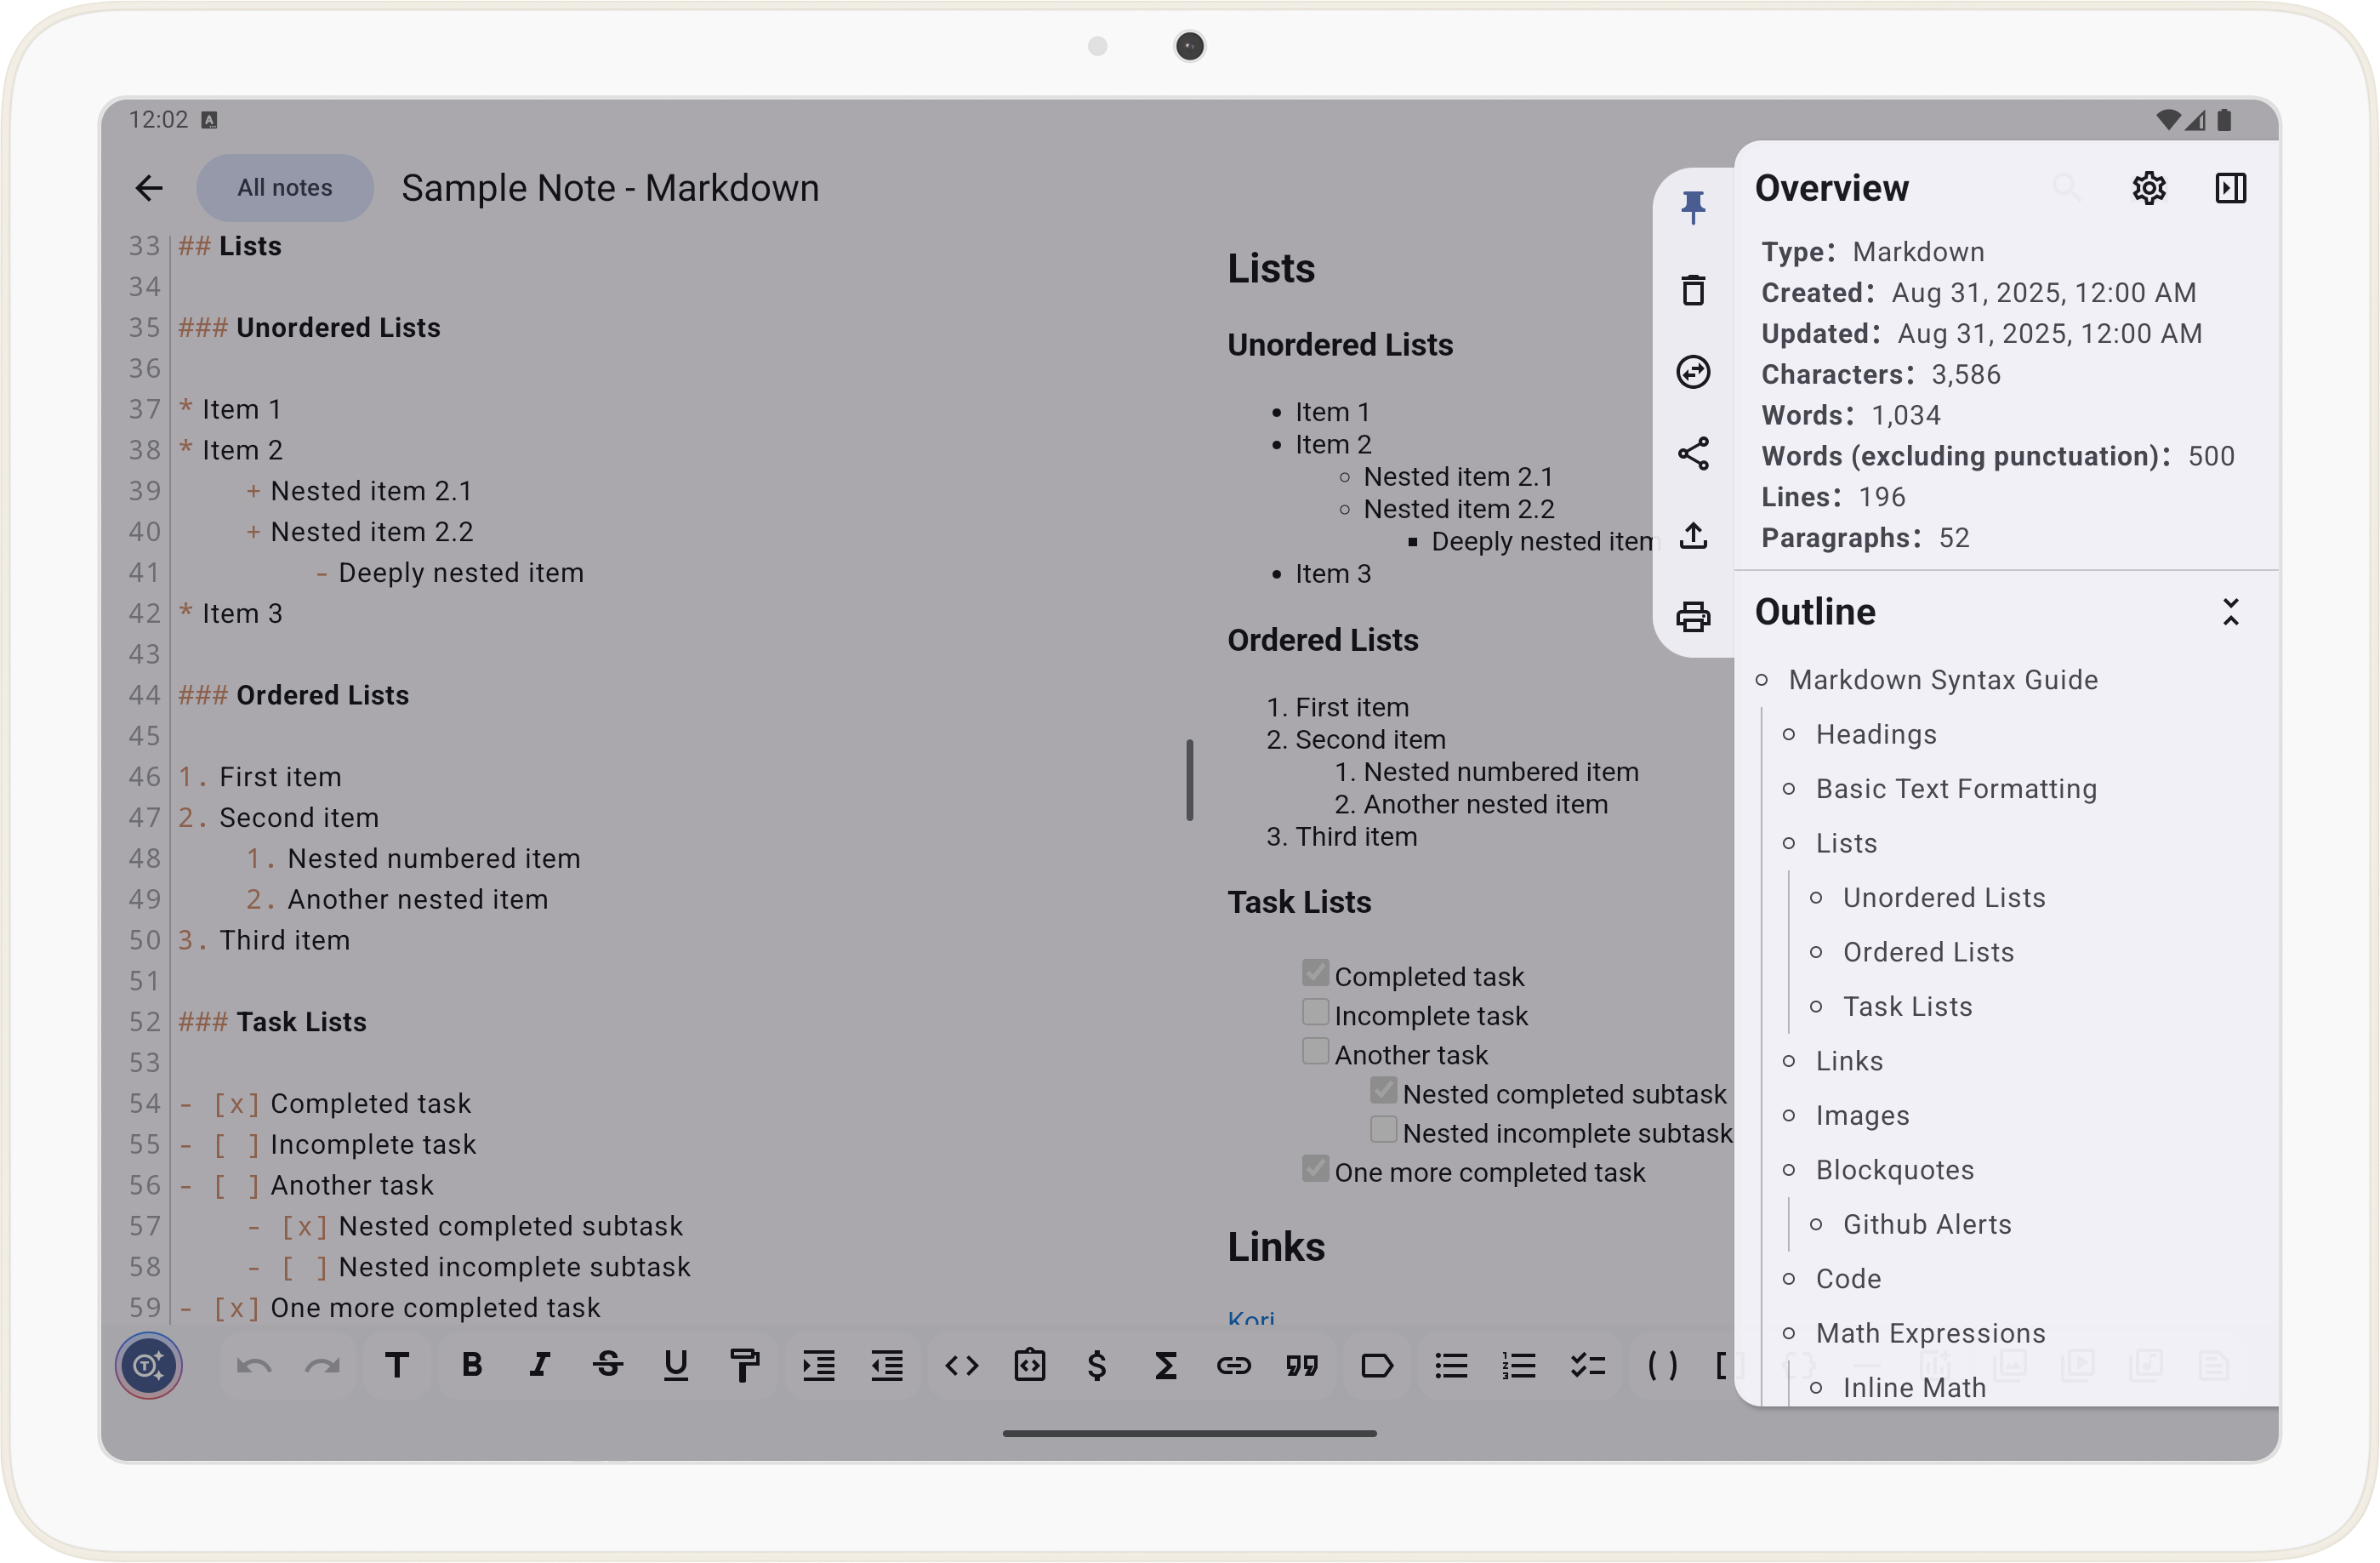Open Overview settings gear
This screenshot has height=1563, width=2380.
2149,188
